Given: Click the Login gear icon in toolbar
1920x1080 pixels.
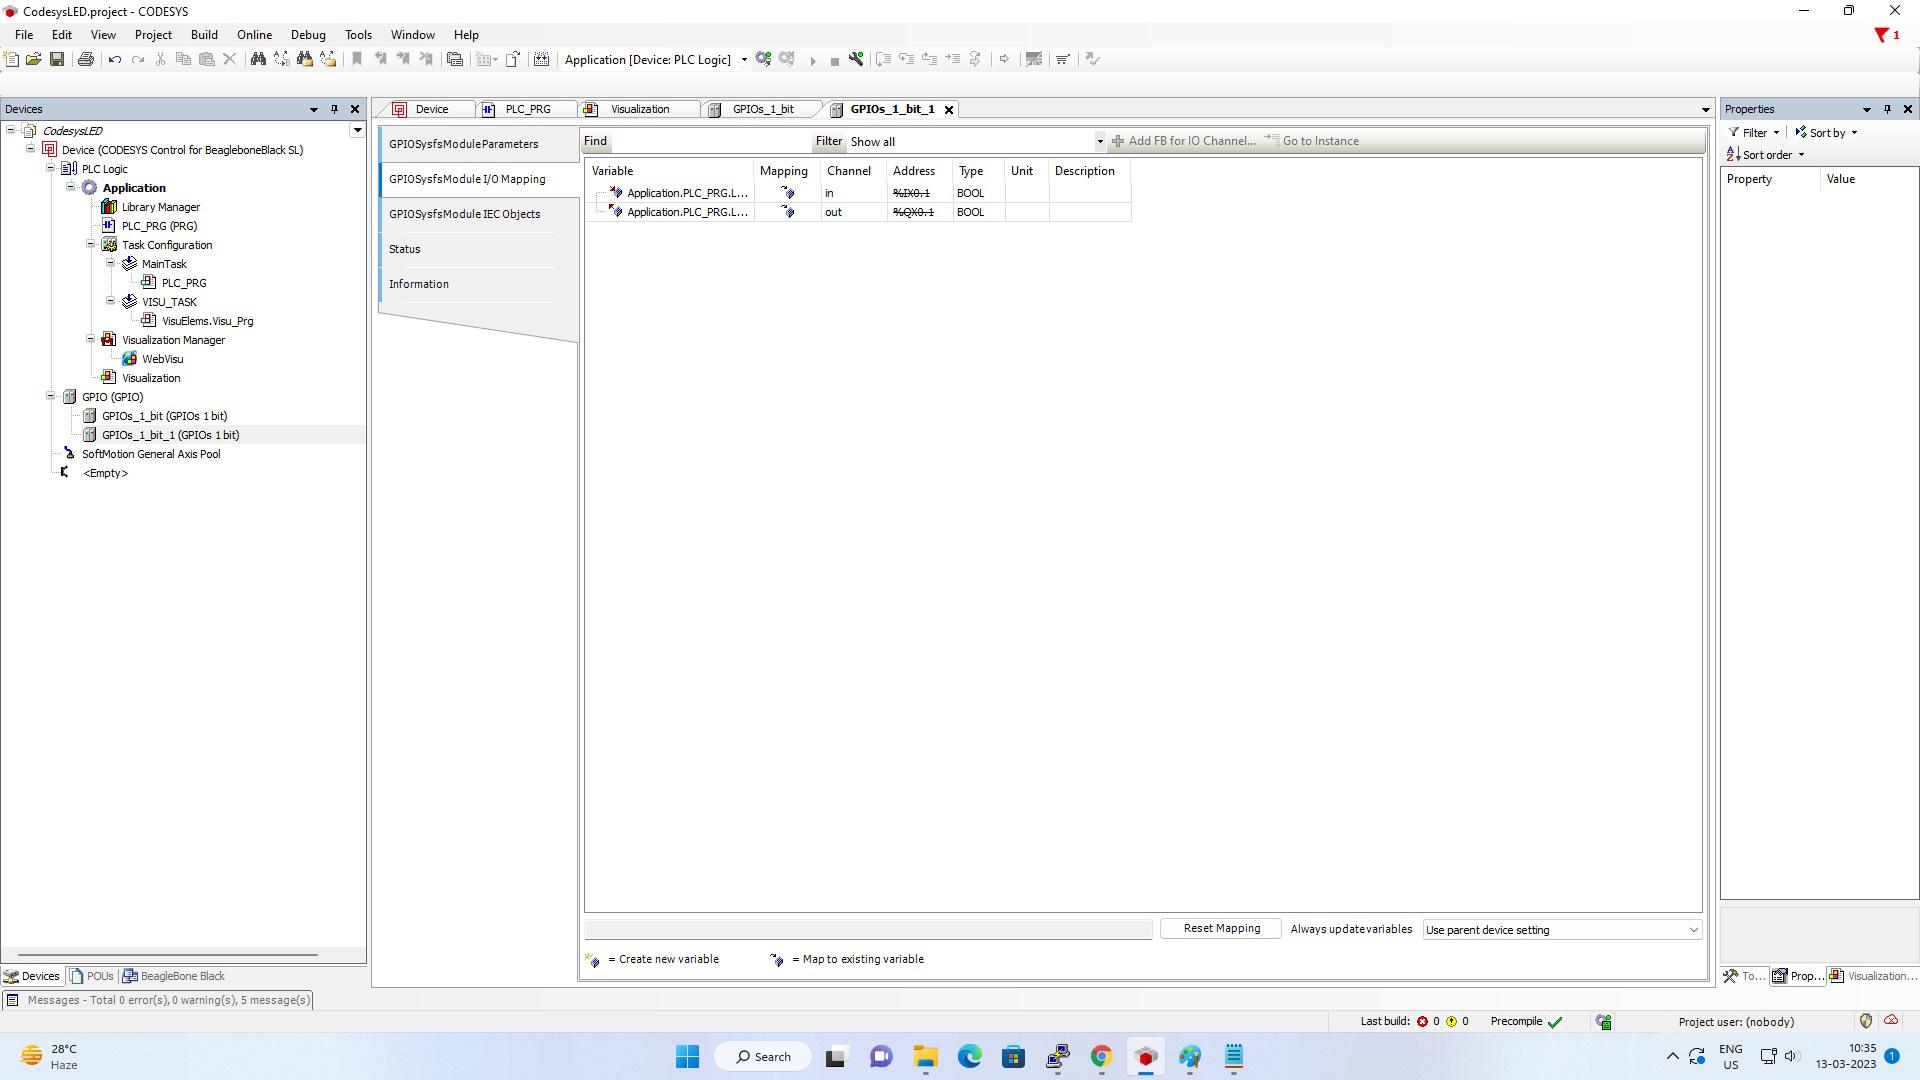Looking at the screenshot, I should coord(763,60).
